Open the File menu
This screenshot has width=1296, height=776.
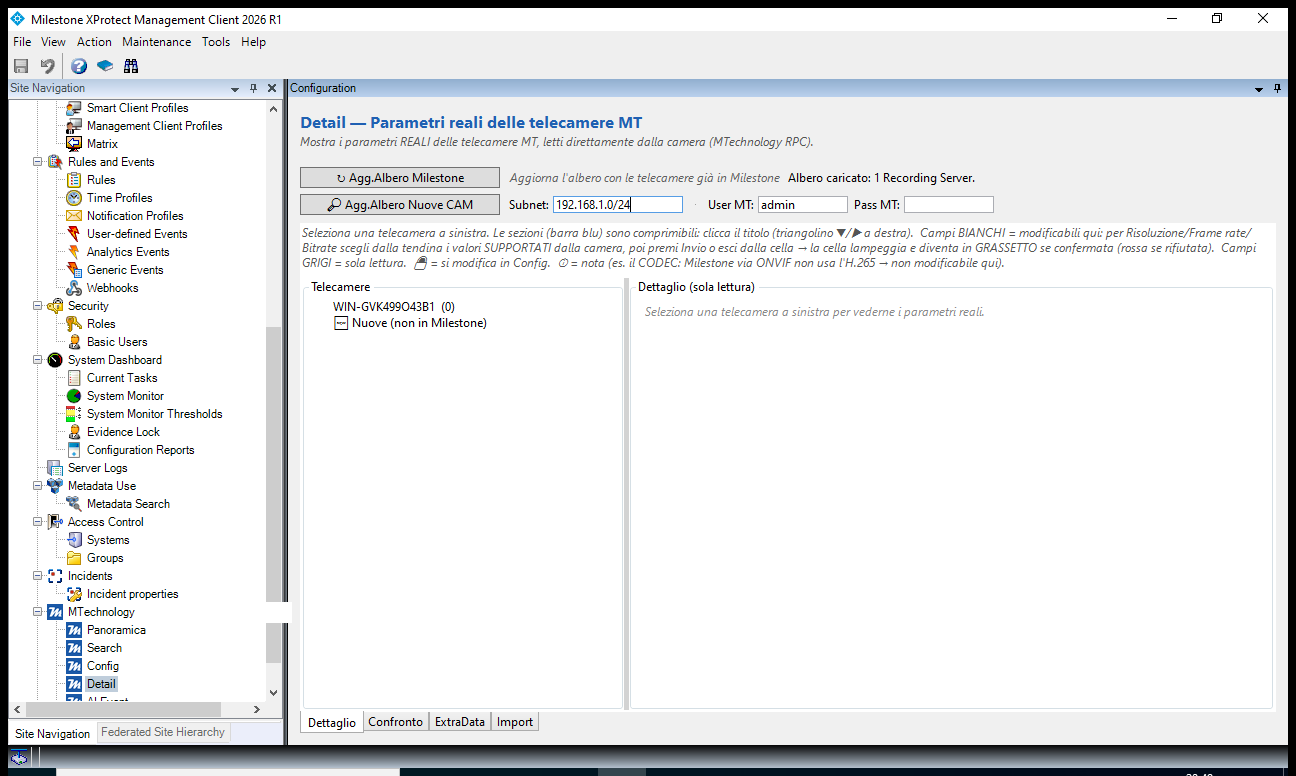(22, 42)
